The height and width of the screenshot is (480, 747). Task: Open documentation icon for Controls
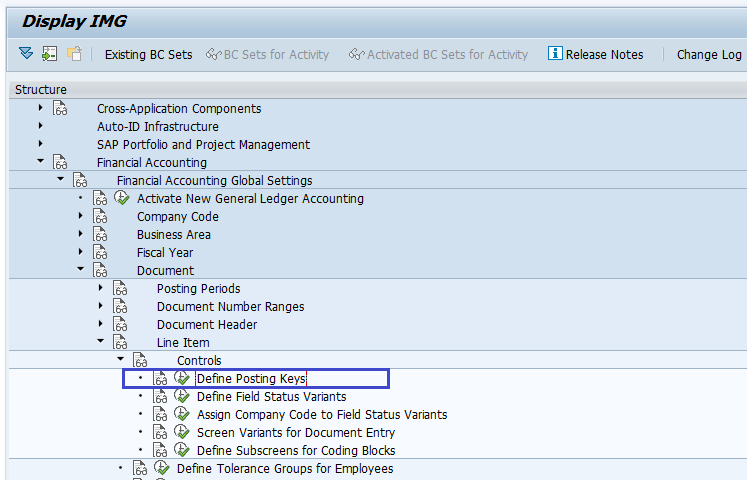140,360
